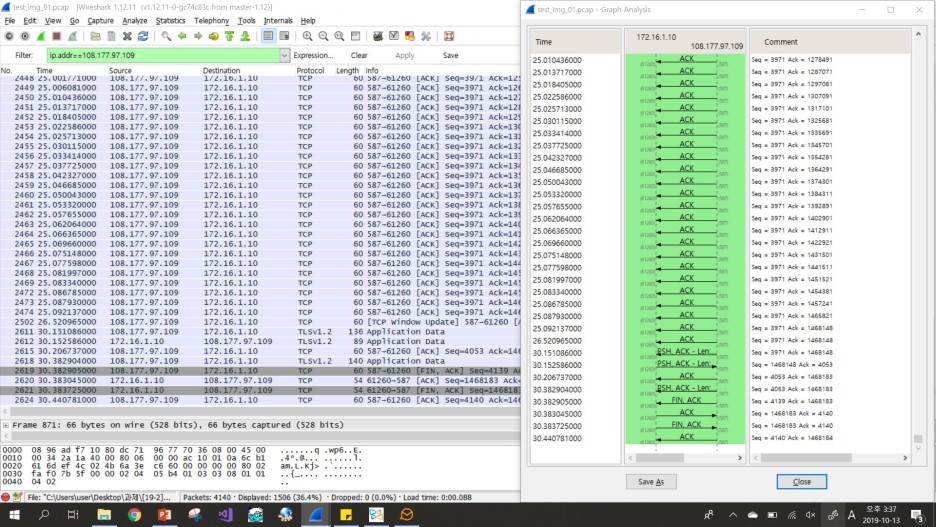
Task: Stop the running capture
Action: click(x=57, y=36)
